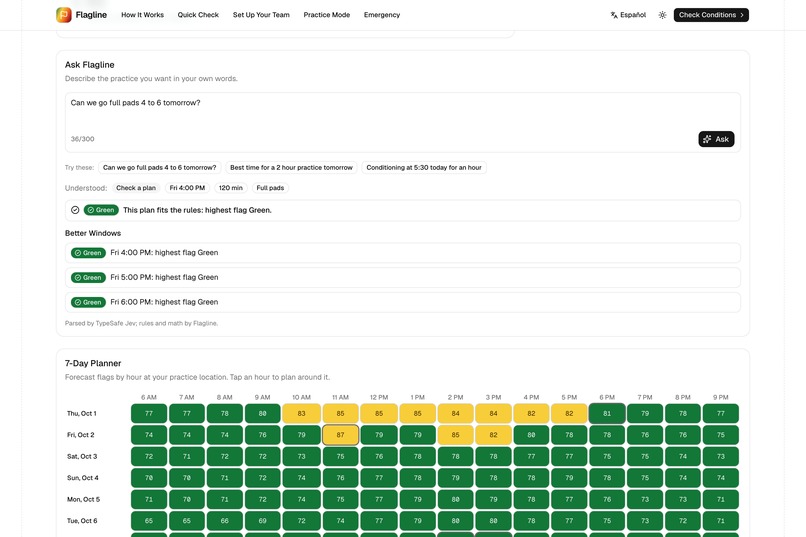Click the '120 min' understood chip
Screen dimensions: 806x537
(231, 188)
